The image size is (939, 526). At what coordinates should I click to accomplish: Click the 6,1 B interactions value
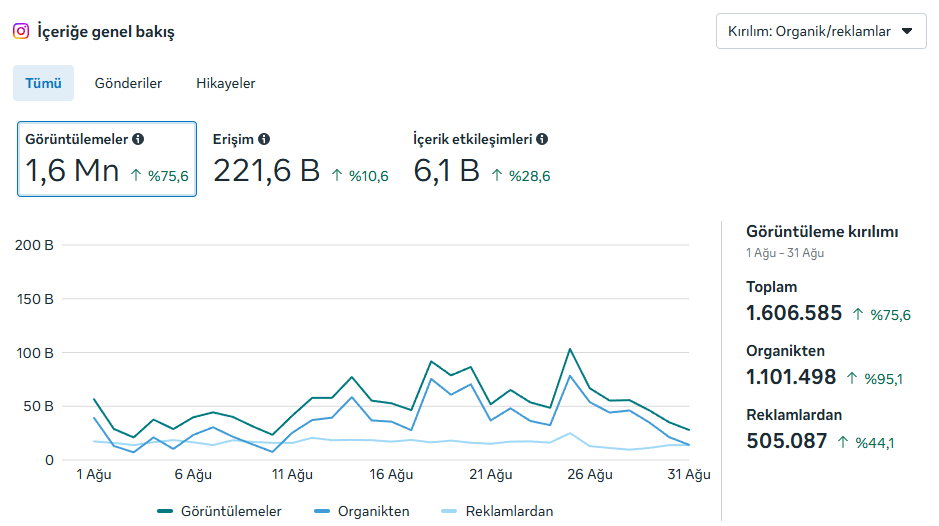pyautogui.click(x=447, y=171)
